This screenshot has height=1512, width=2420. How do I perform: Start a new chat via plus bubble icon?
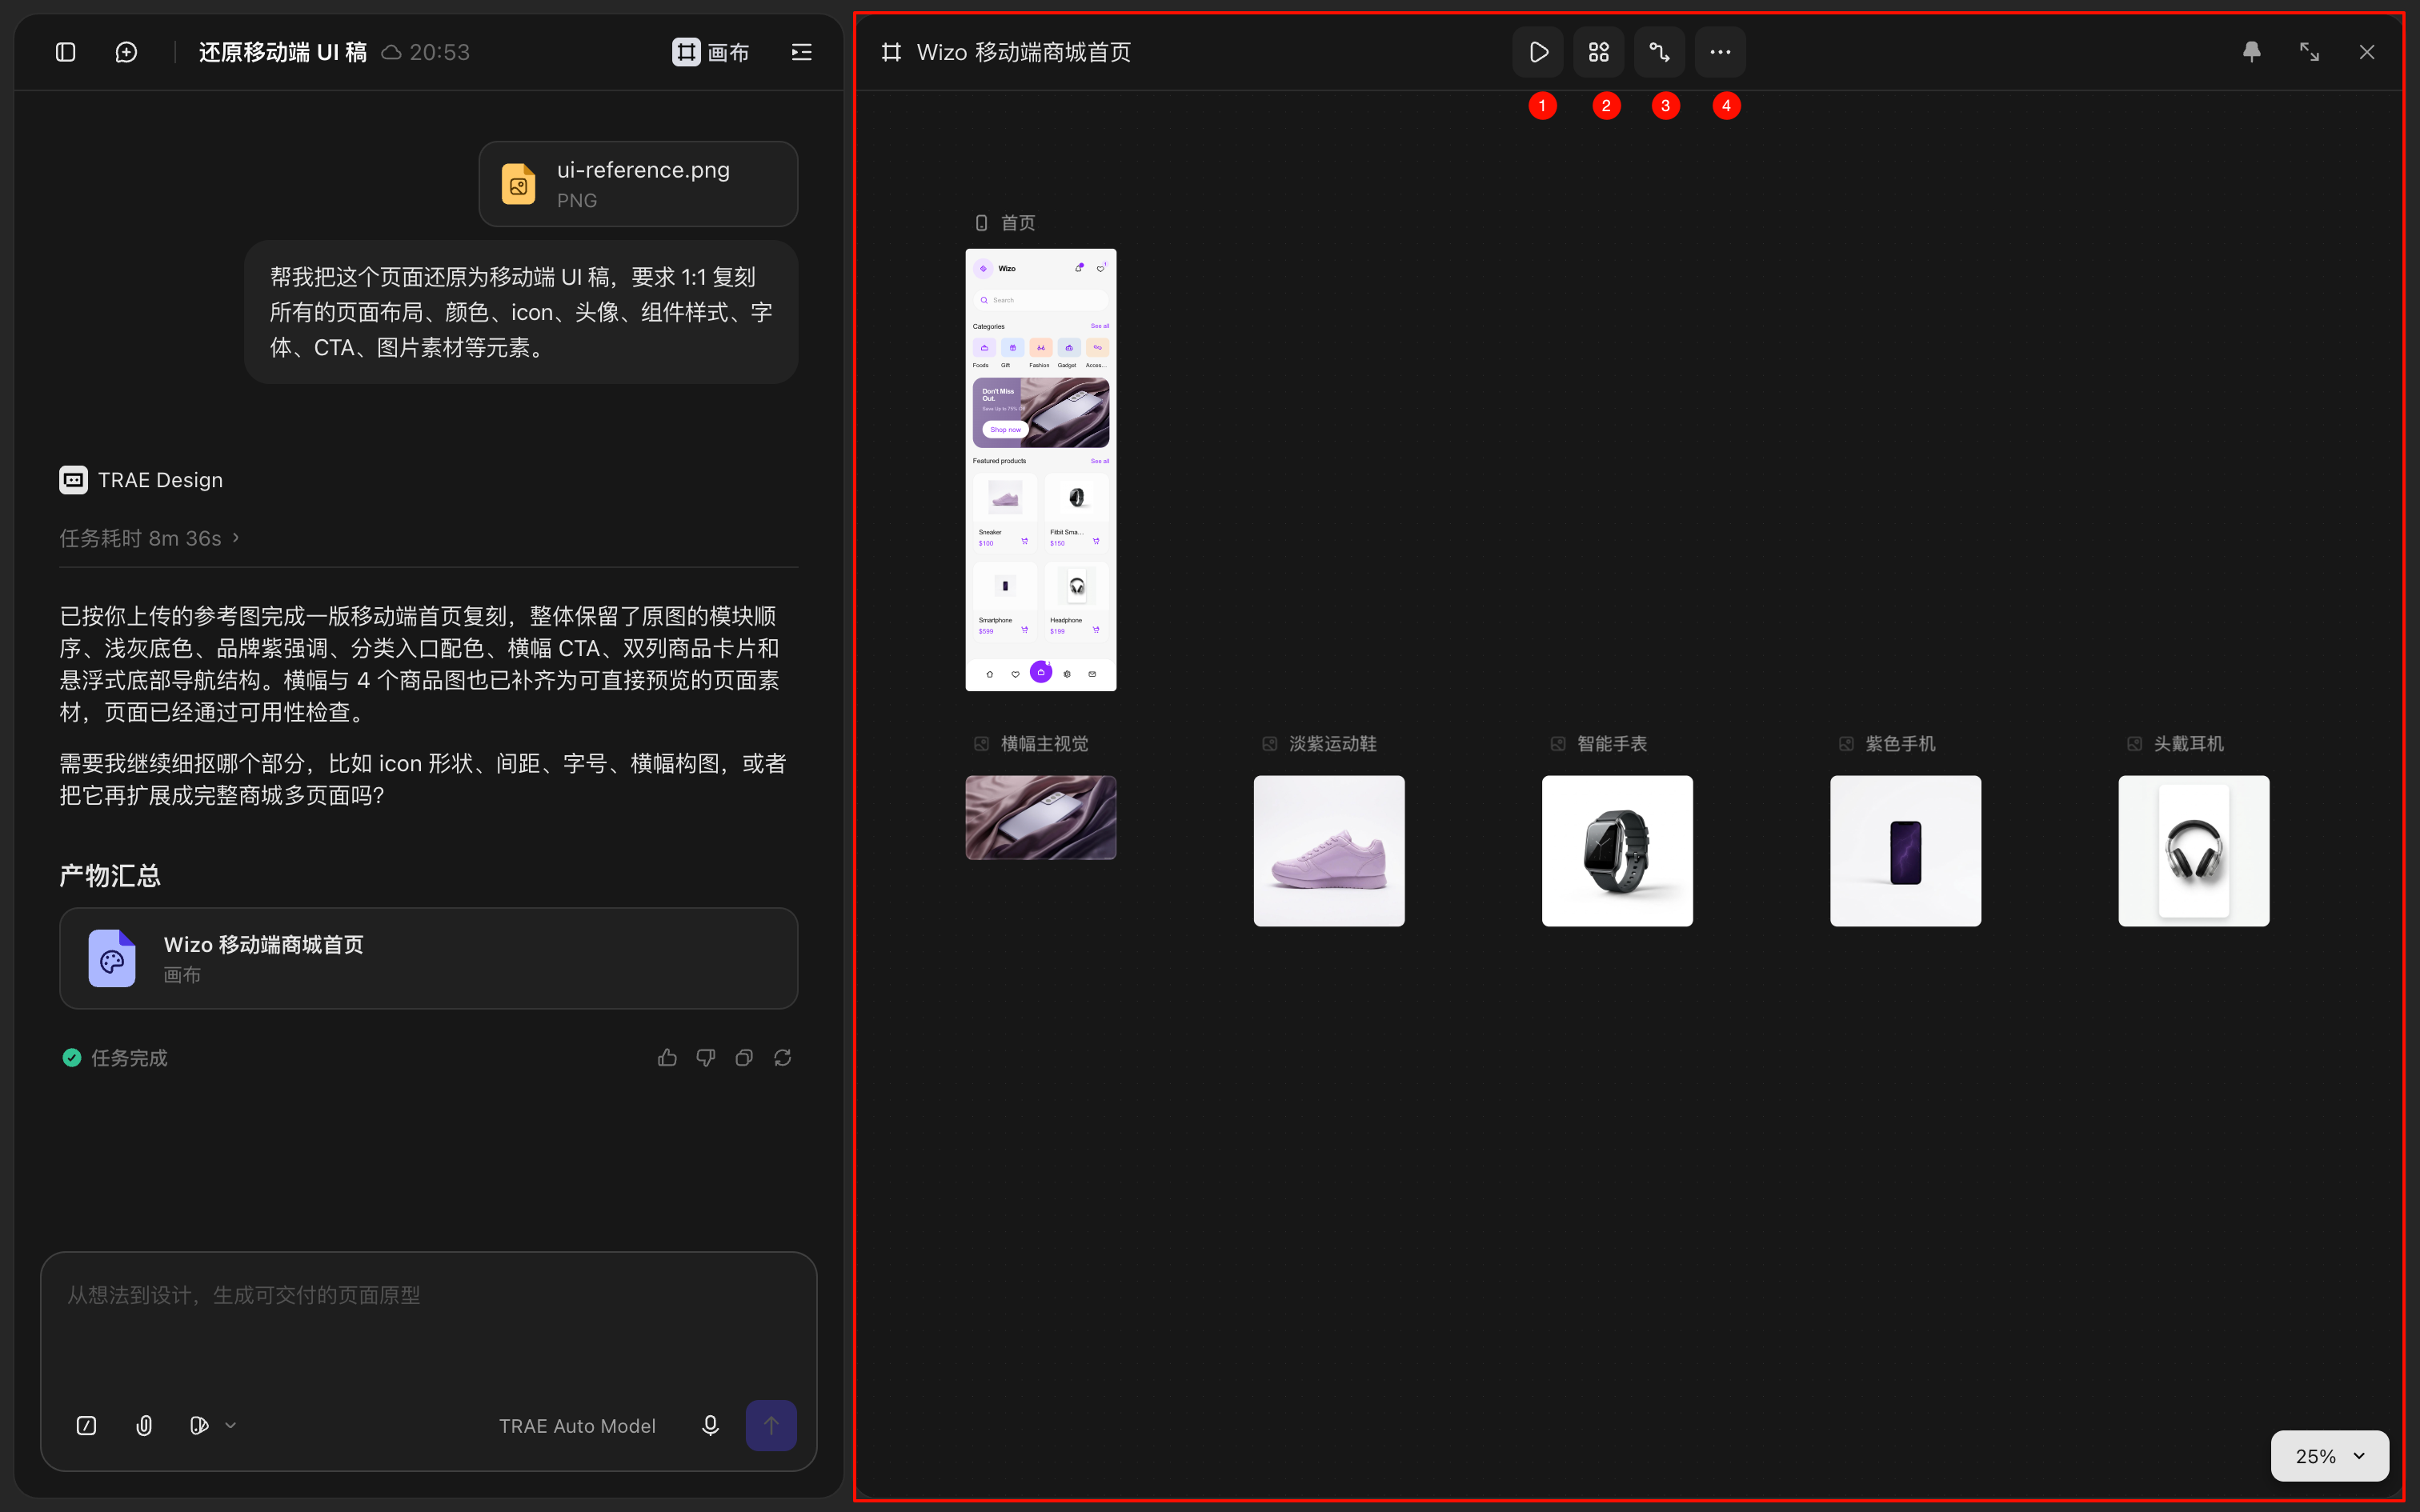click(x=126, y=52)
